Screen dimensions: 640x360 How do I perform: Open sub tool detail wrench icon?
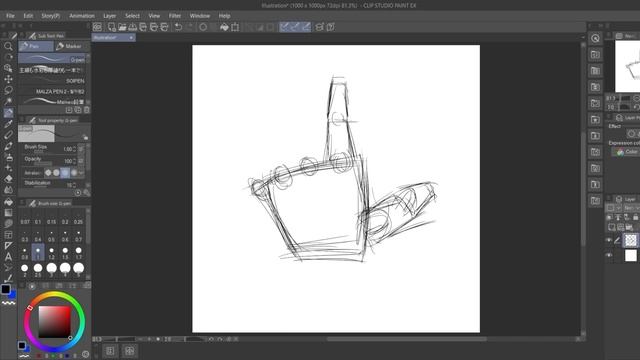(x=87, y=192)
